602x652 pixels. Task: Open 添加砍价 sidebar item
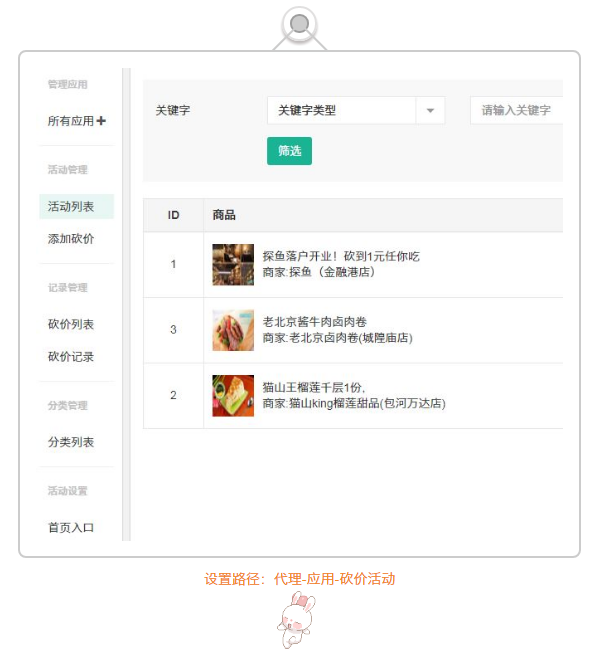[x=71, y=239]
